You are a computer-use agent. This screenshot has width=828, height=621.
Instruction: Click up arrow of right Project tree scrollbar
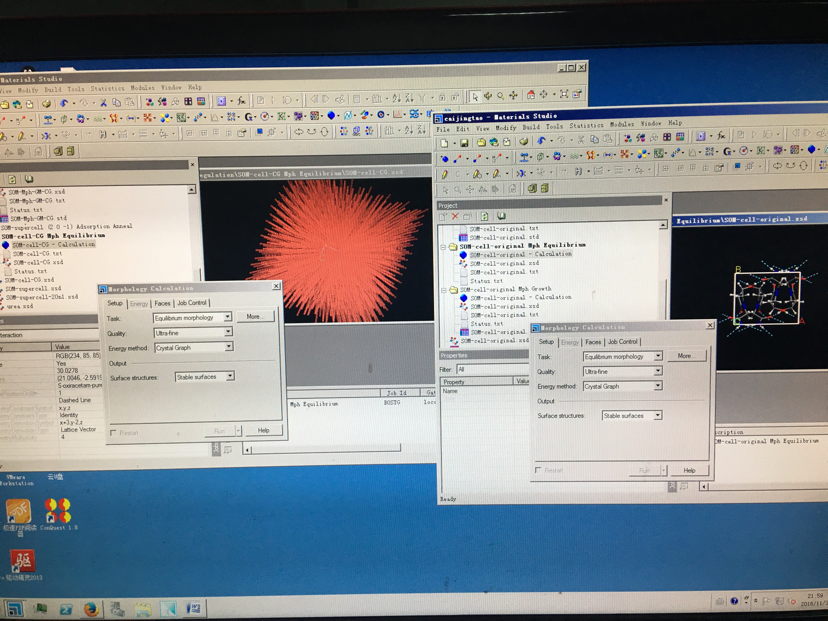point(663,225)
